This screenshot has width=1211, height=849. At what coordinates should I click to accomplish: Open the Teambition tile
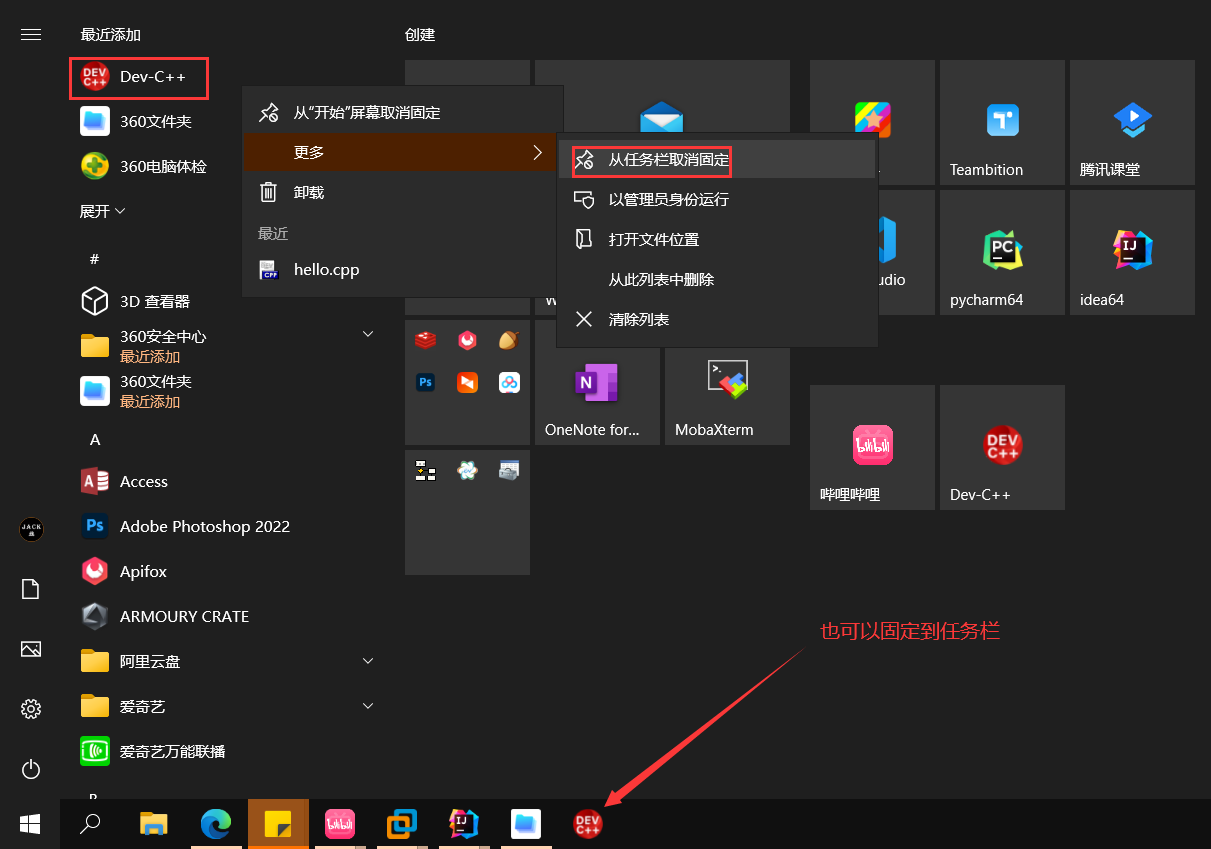click(1002, 122)
